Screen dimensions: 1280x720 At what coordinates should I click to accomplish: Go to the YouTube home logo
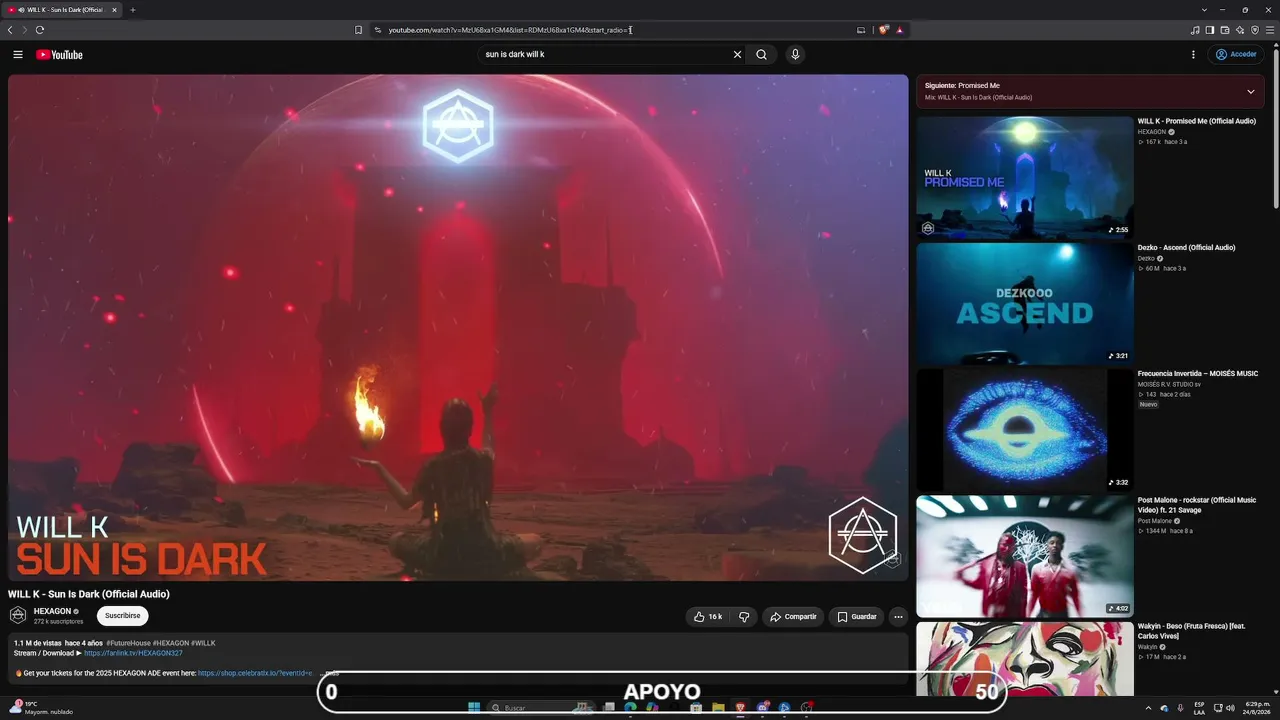59,55
